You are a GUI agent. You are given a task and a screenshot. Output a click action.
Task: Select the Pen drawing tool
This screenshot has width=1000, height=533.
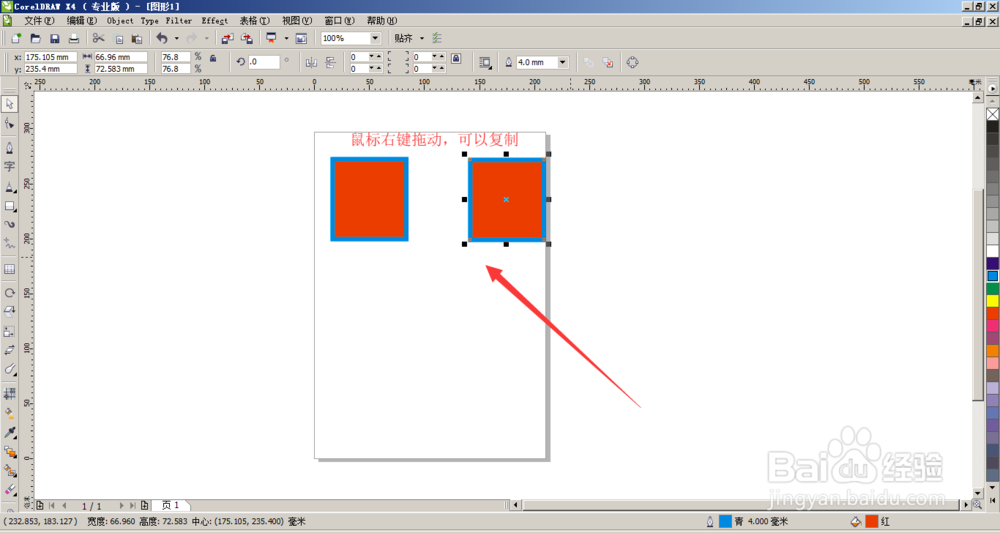click(x=10, y=147)
